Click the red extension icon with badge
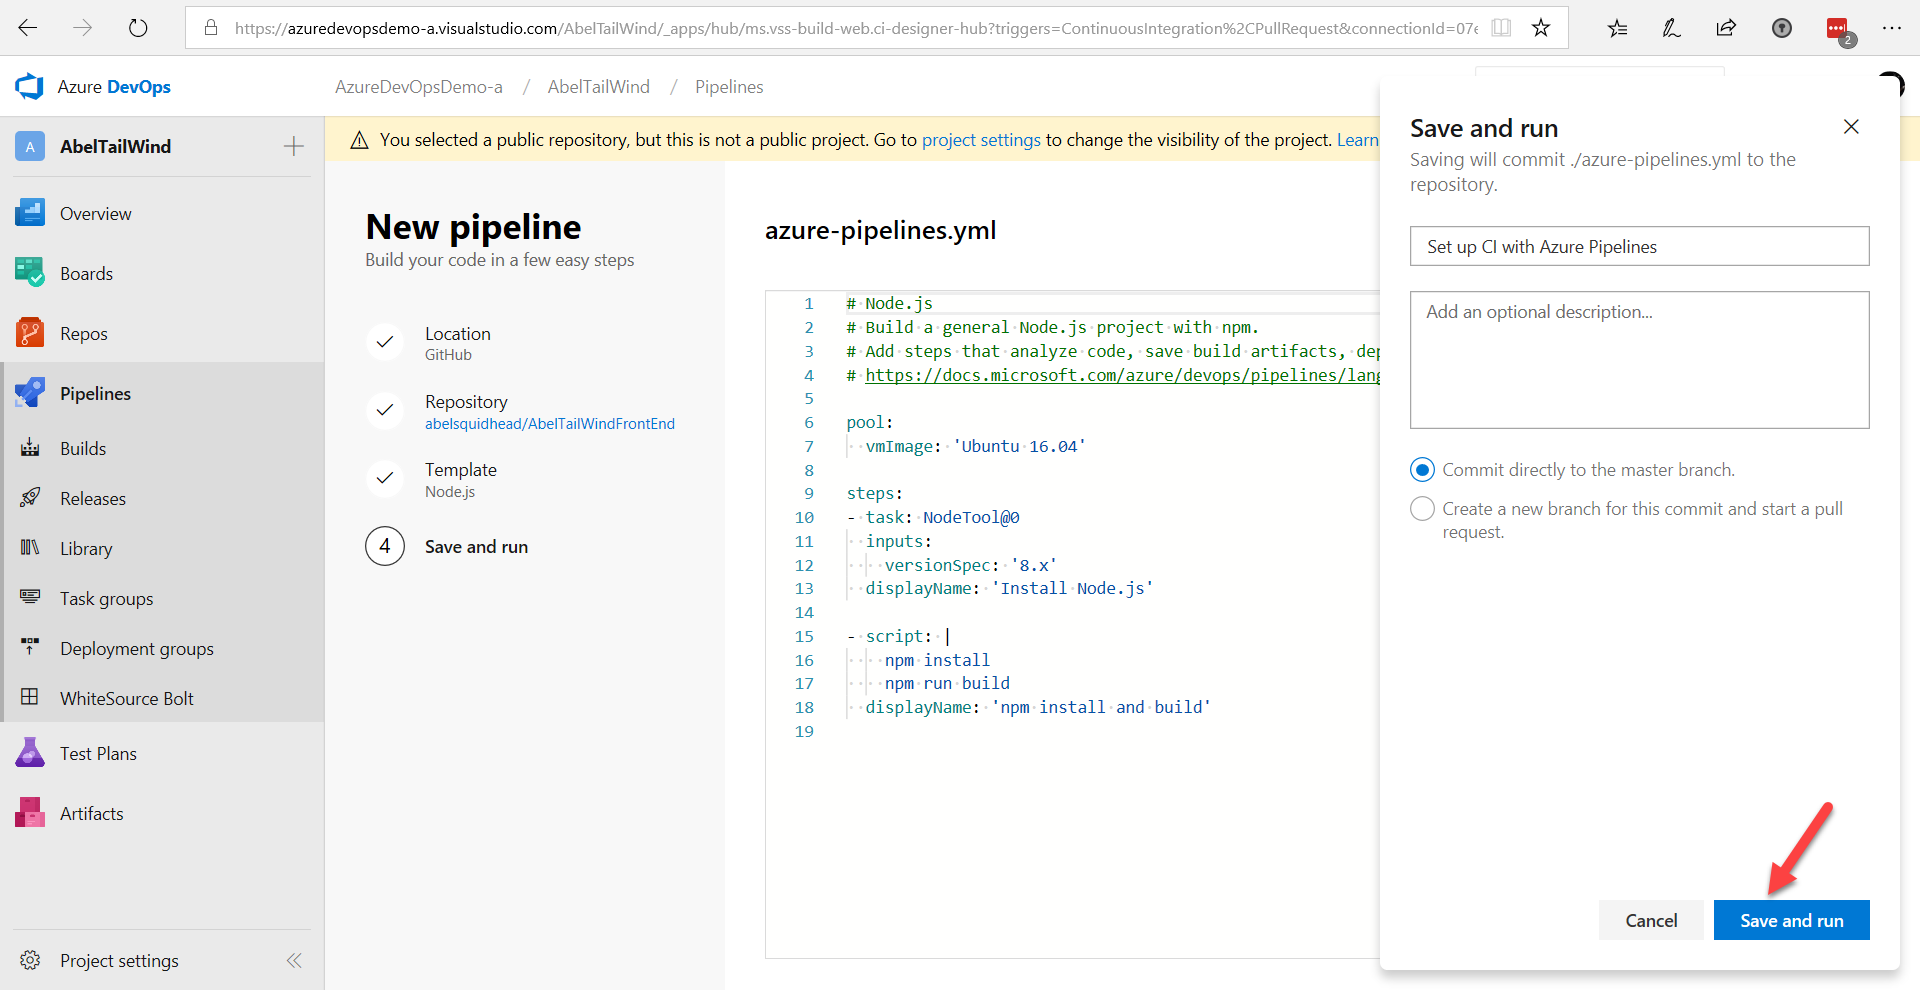This screenshot has width=1920, height=990. click(x=1838, y=30)
